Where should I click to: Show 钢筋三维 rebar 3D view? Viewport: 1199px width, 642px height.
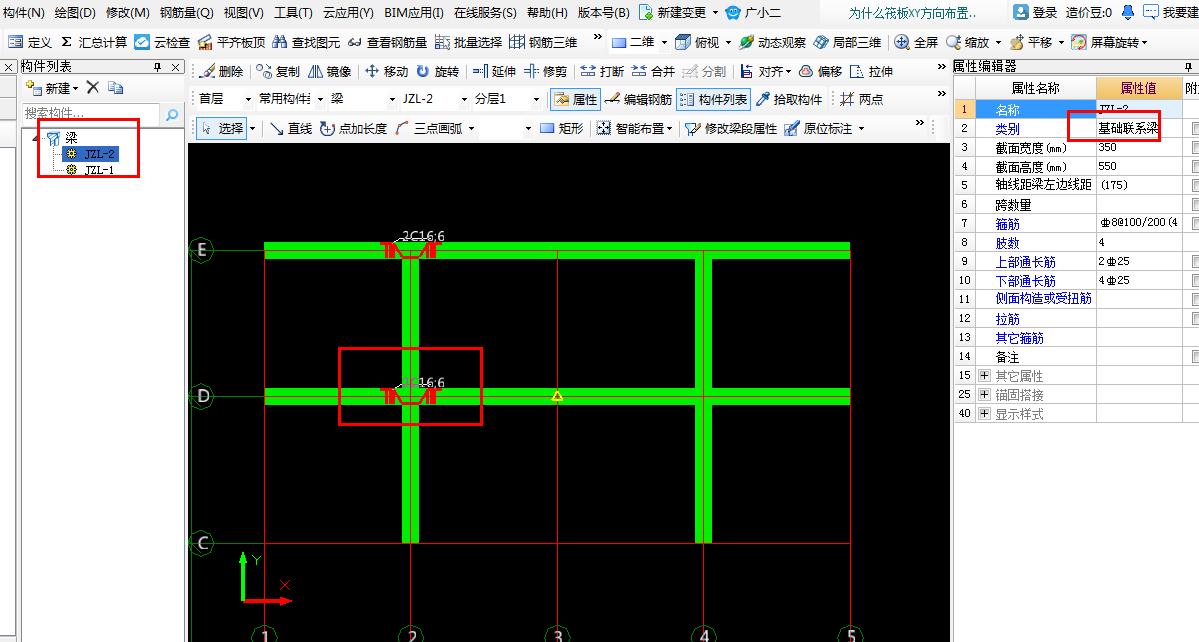click(543, 42)
